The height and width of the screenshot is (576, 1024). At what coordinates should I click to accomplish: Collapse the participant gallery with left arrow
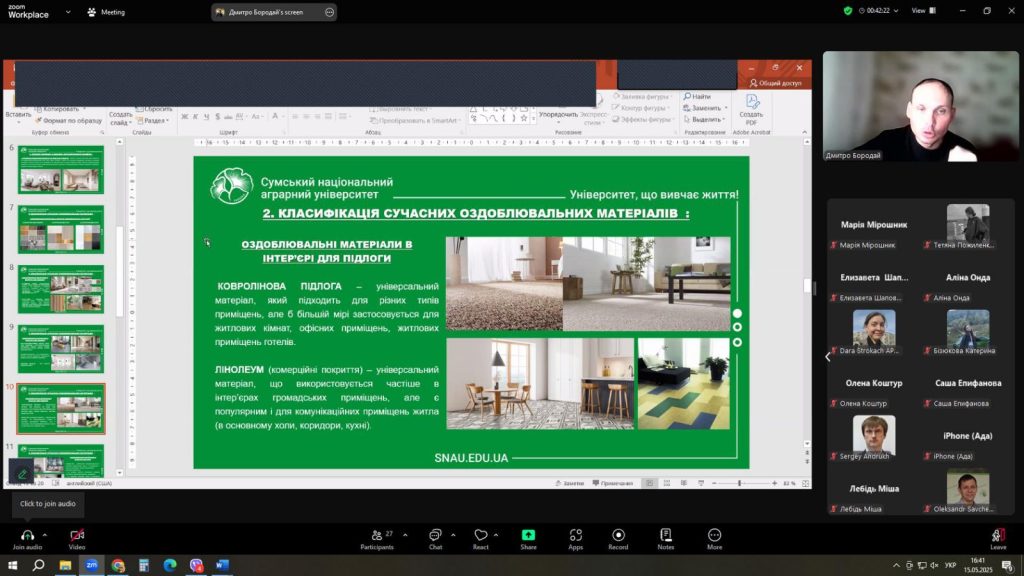pyautogui.click(x=828, y=357)
